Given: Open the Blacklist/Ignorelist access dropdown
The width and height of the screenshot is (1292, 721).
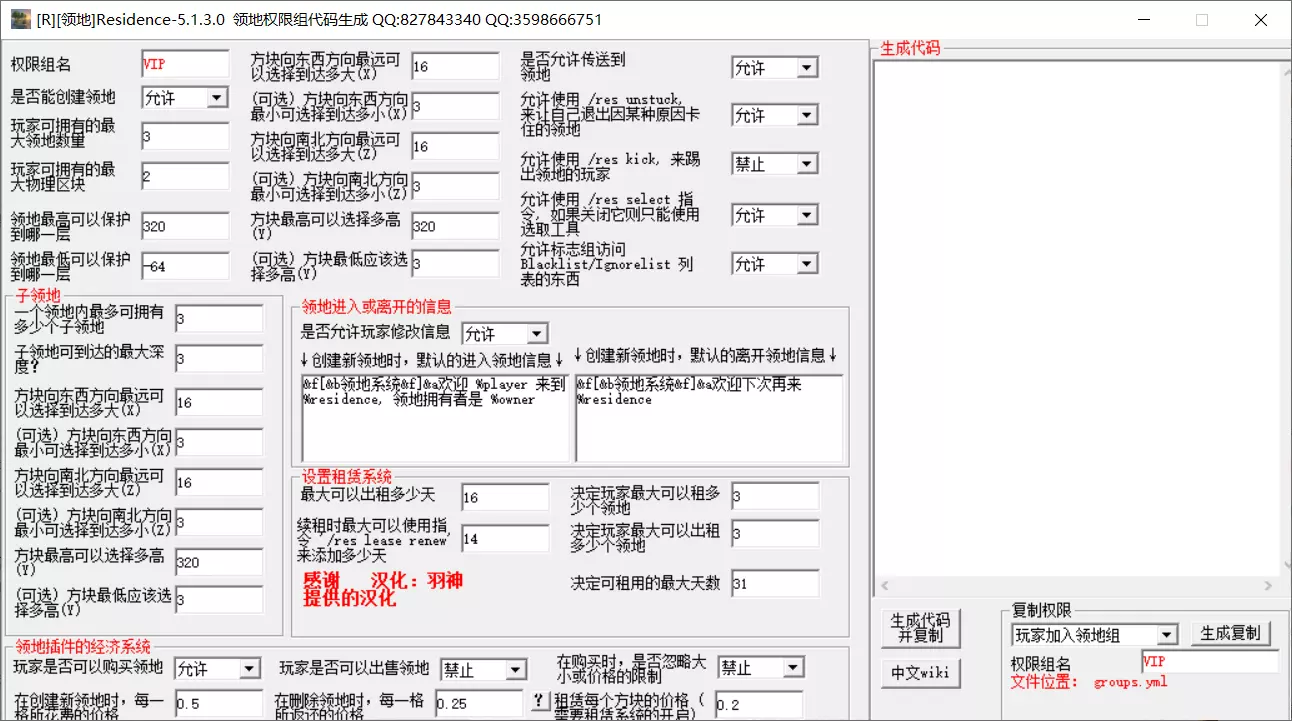Looking at the screenshot, I should 775,265.
